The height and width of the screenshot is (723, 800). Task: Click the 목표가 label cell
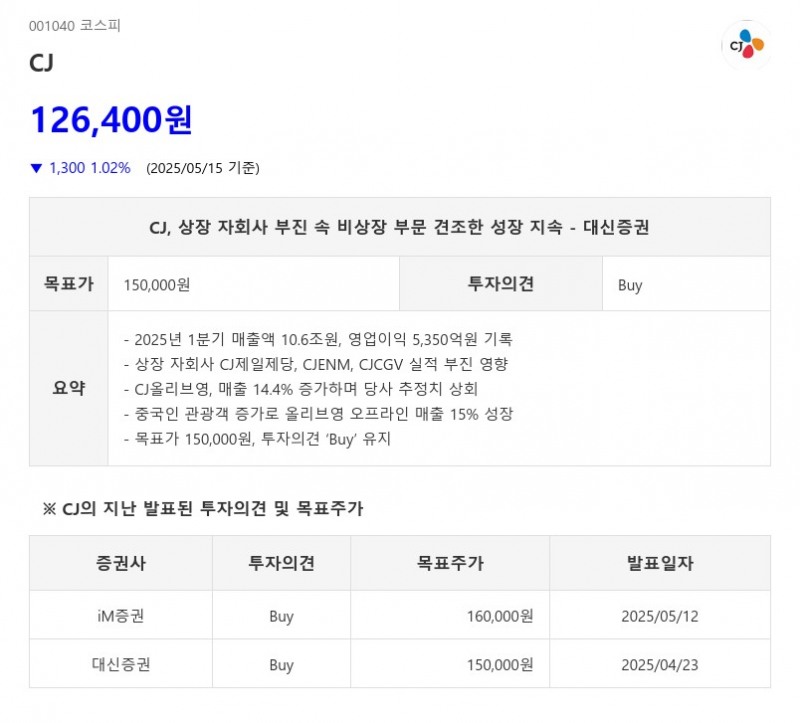67,285
